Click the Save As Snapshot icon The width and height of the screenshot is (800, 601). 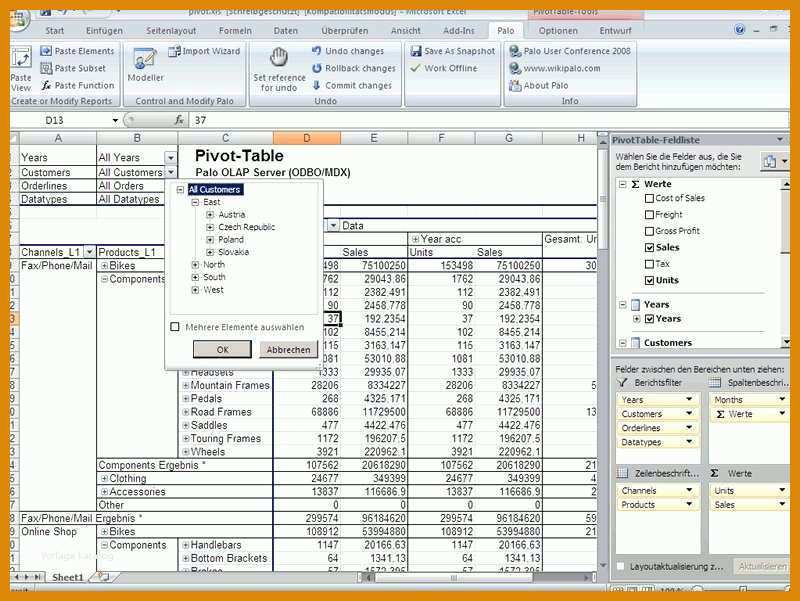(416, 51)
